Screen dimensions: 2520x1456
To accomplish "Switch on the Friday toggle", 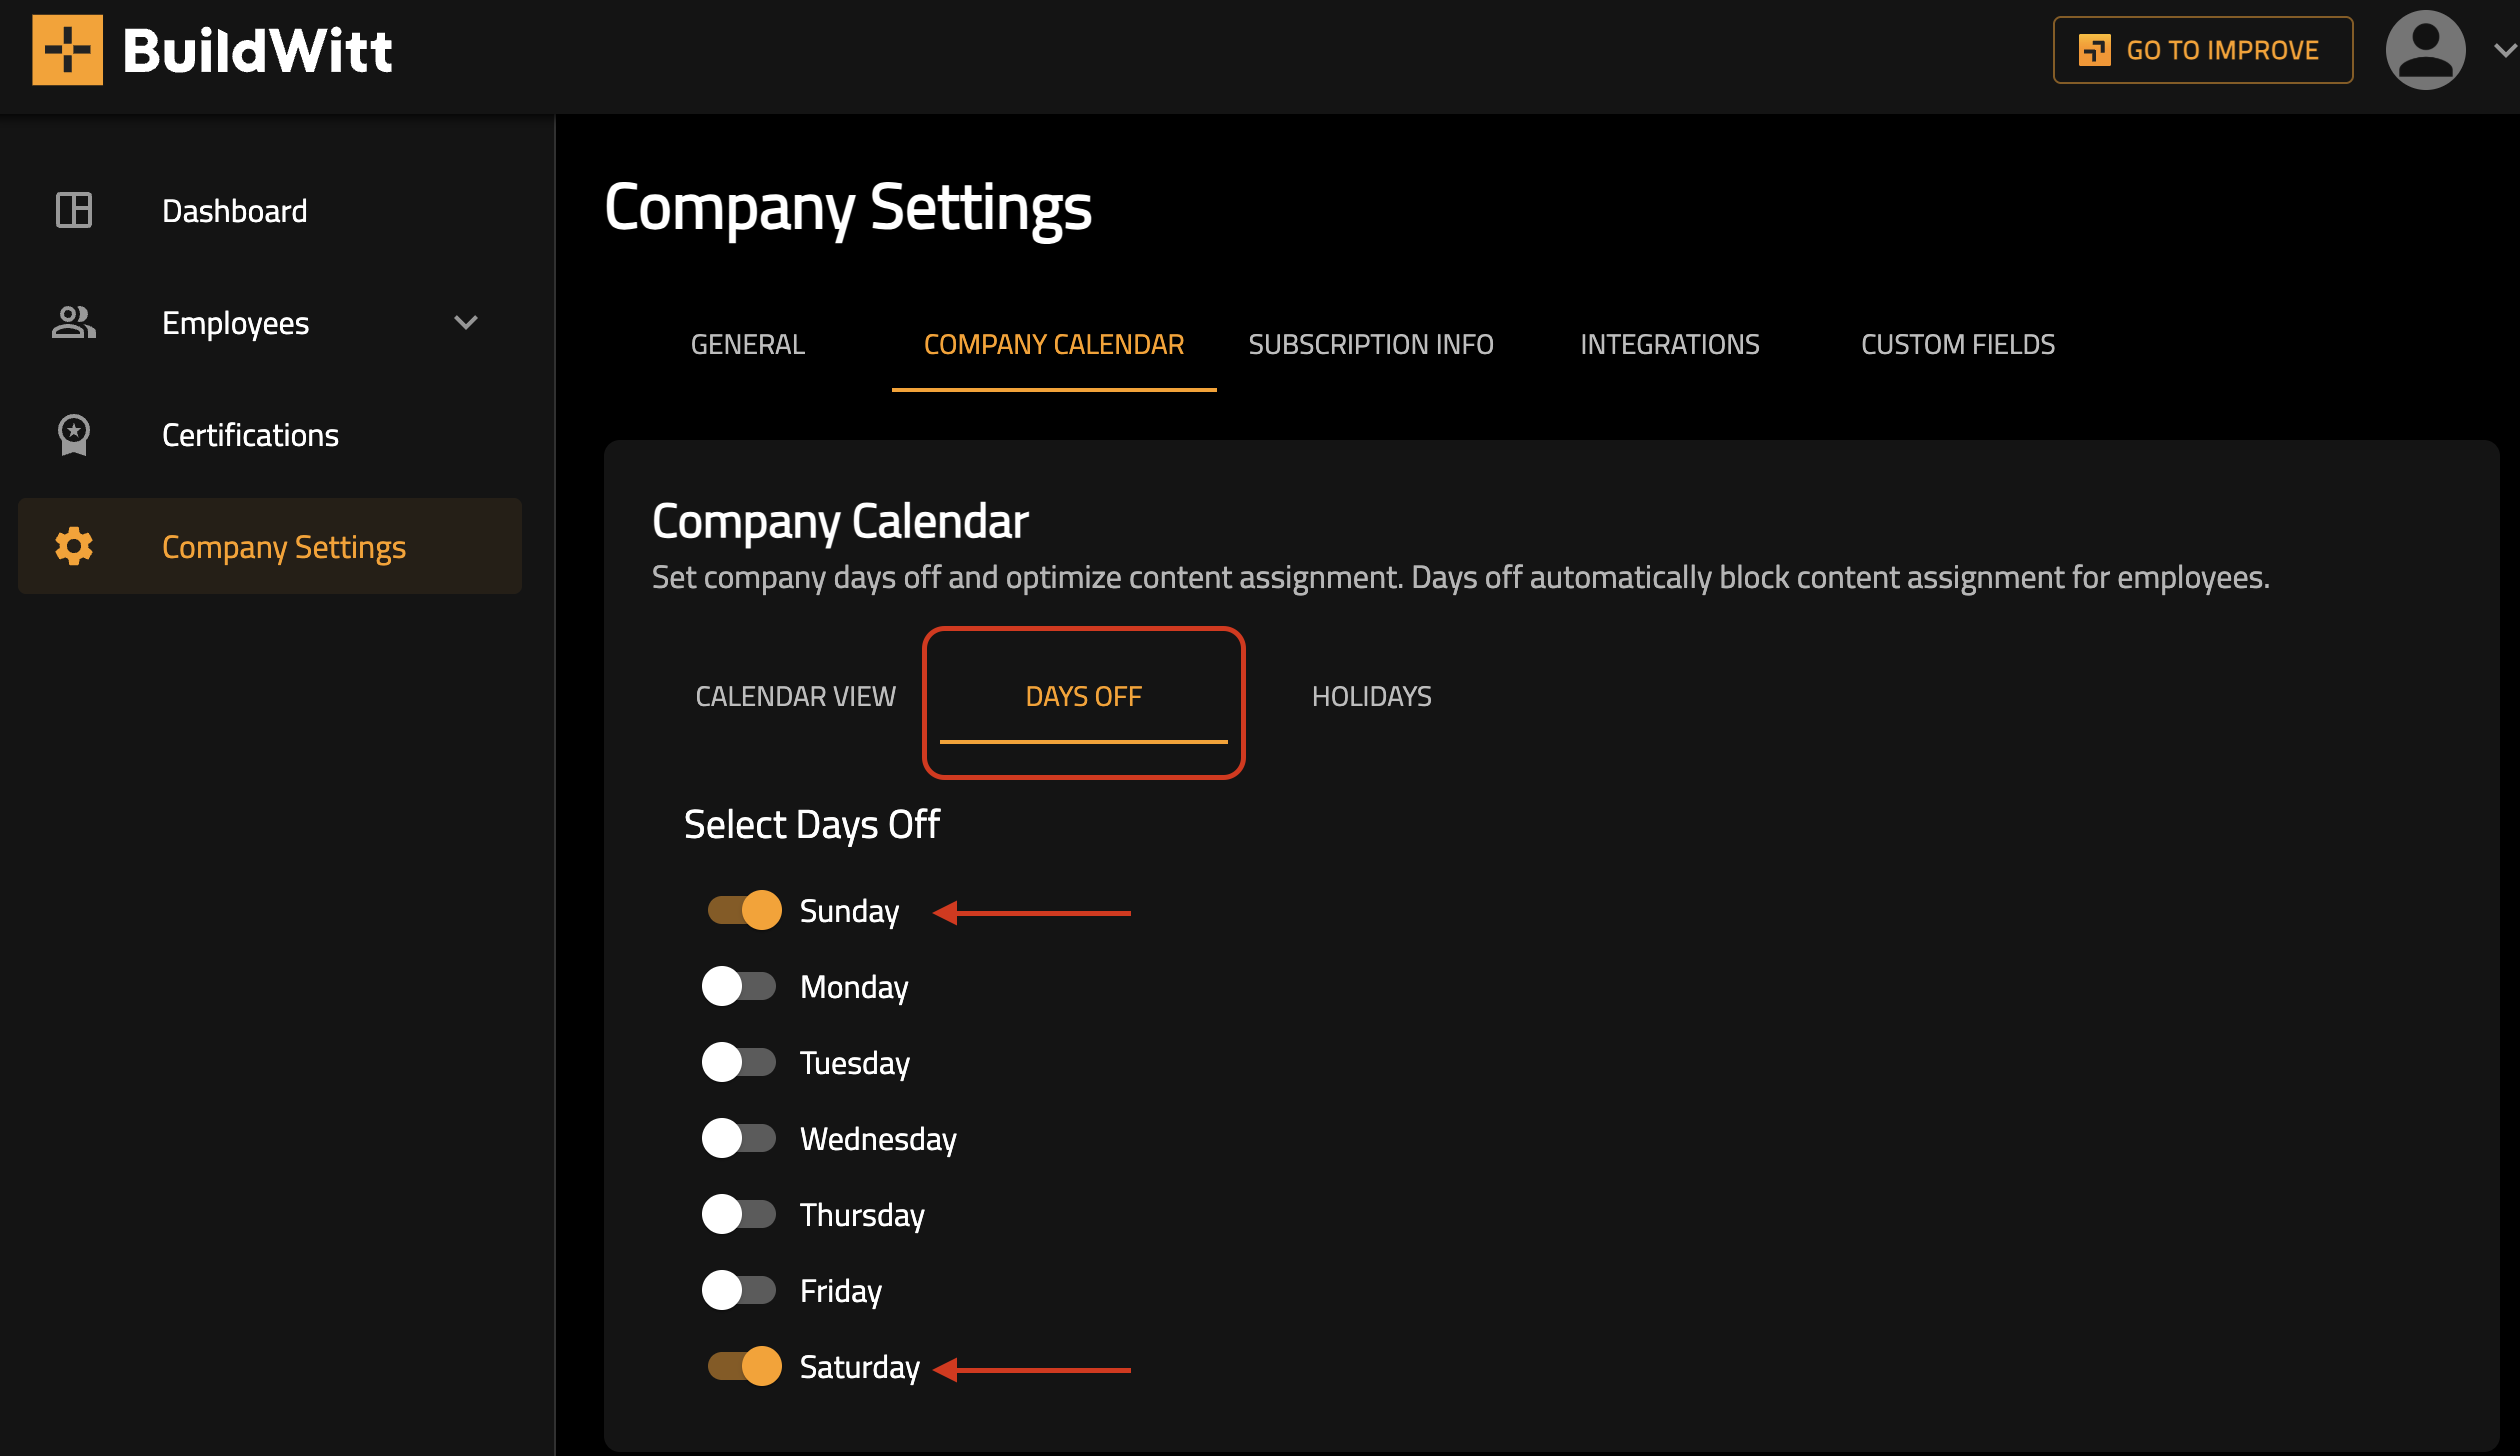I will pyautogui.click(x=739, y=1290).
